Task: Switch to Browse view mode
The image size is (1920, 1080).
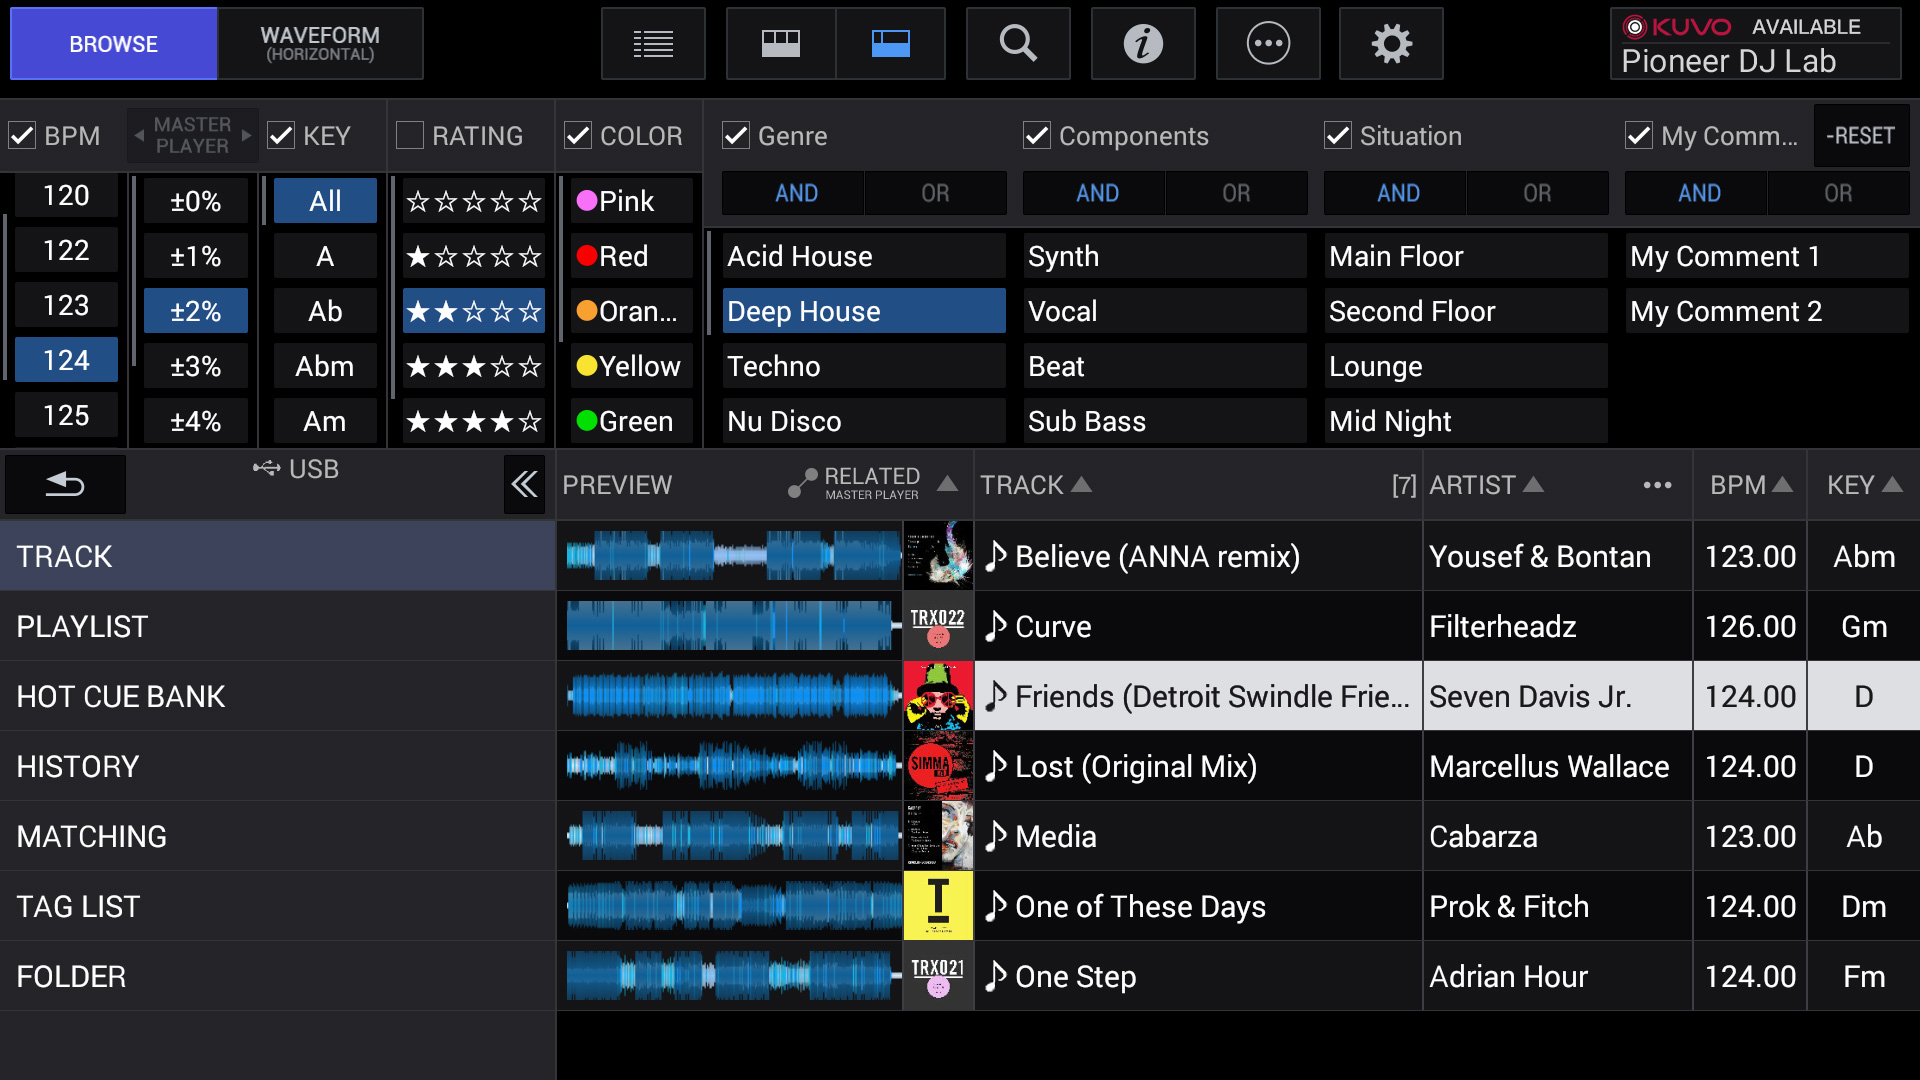Action: coord(113,44)
